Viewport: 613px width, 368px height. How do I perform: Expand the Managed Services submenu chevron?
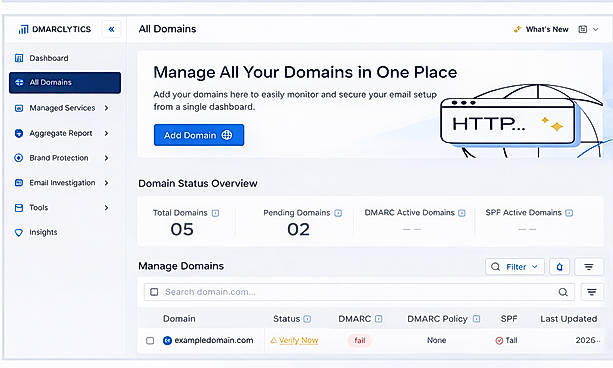click(106, 108)
